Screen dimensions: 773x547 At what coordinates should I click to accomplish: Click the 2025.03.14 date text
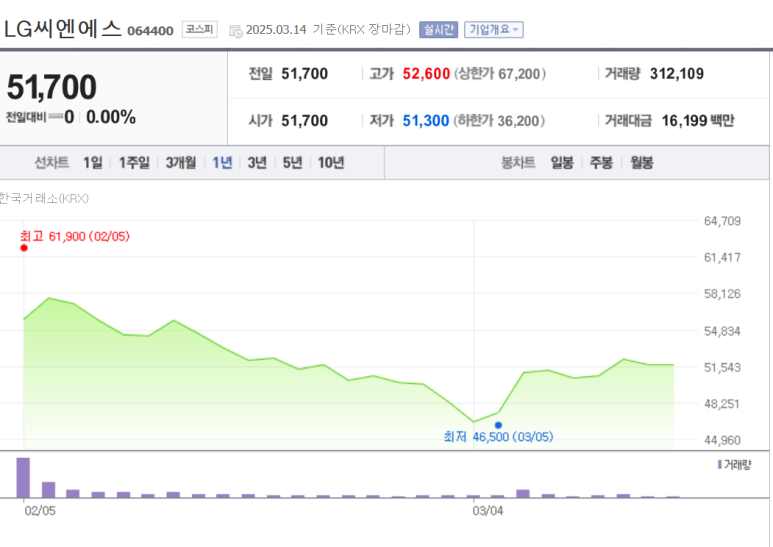(276, 30)
